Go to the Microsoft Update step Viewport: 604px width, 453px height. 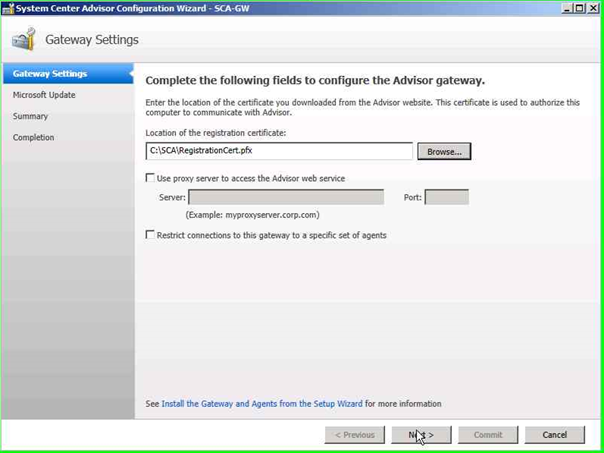pyautogui.click(x=44, y=95)
